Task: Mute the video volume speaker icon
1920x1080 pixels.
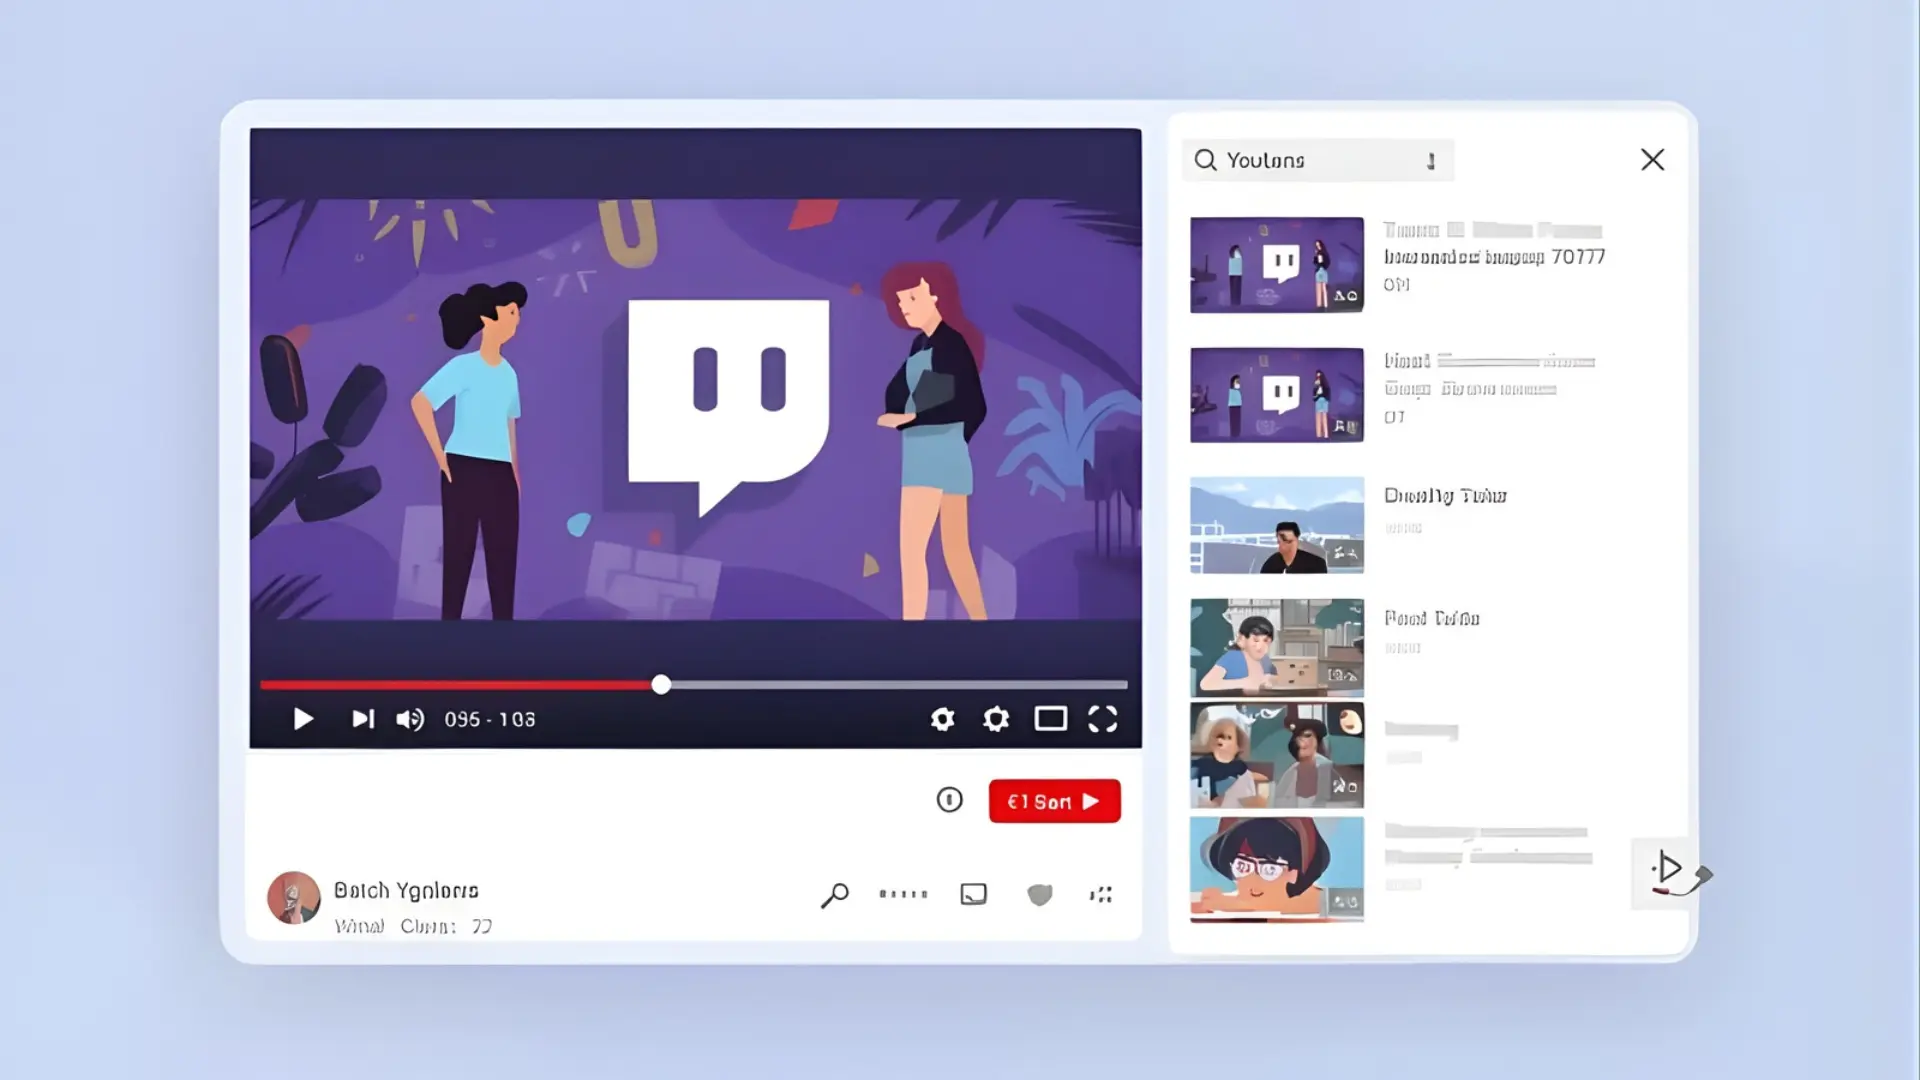Action: [x=410, y=719]
